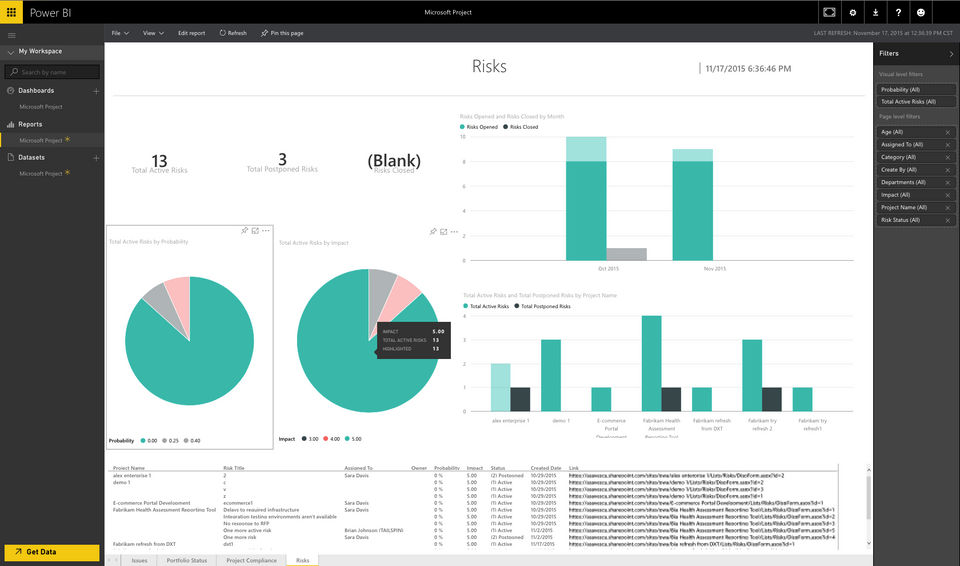Viewport: 960px width, 566px height.
Task: Remove the Risk Status page filter
Action: tap(948, 220)
